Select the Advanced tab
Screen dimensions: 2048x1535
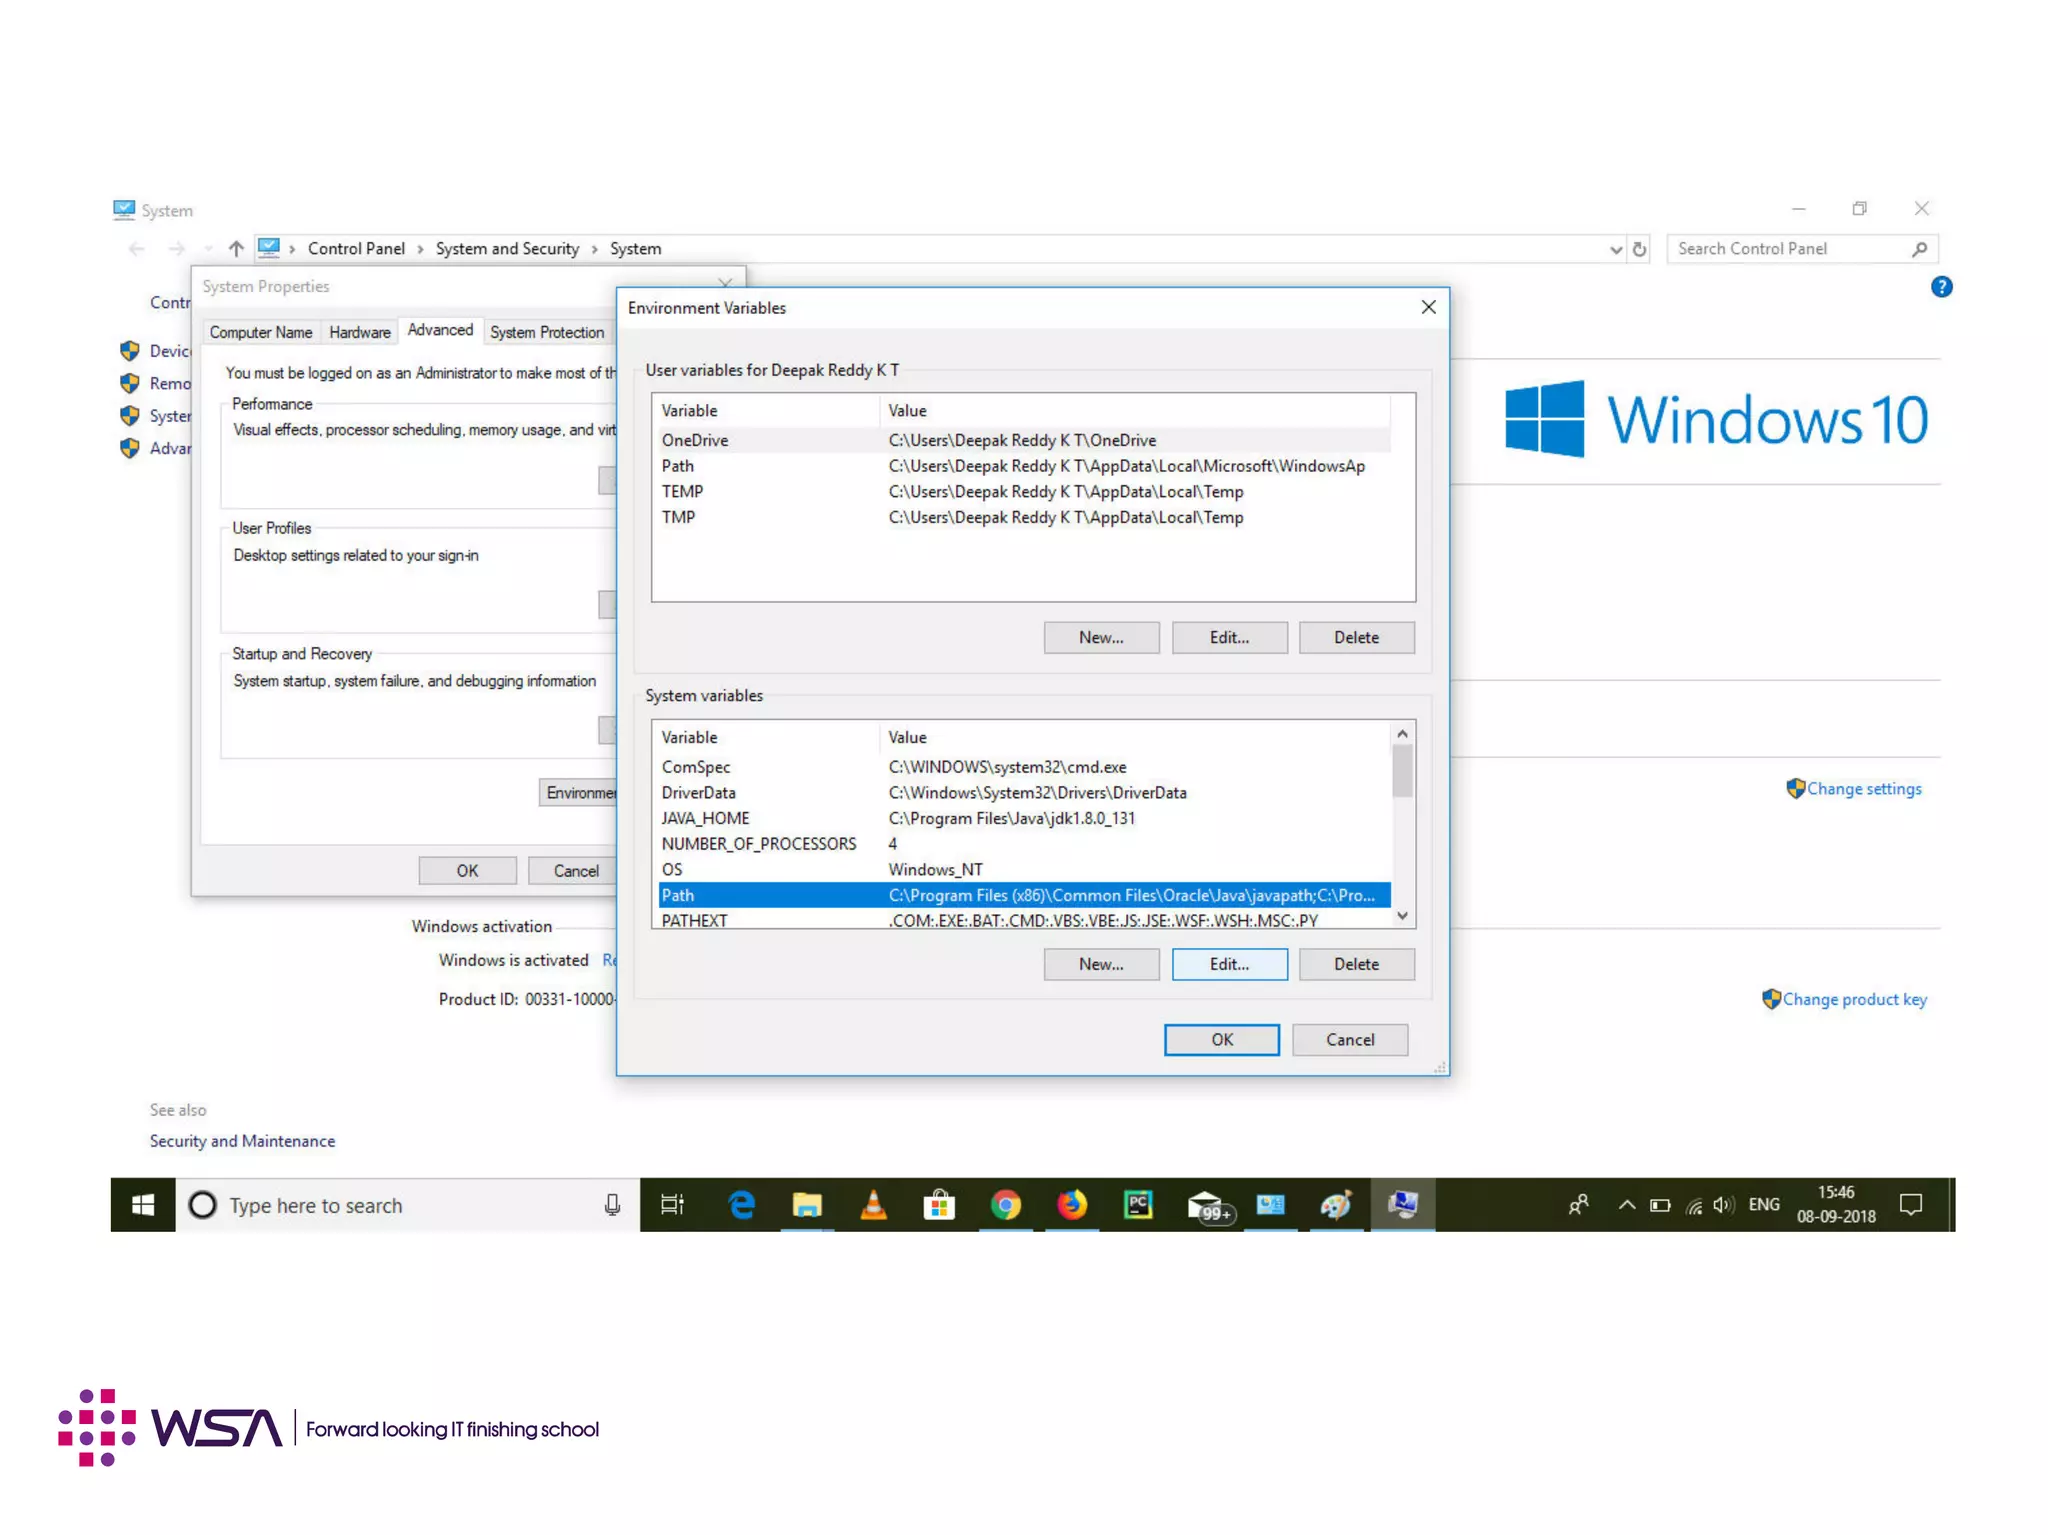[x=440, y=331]
